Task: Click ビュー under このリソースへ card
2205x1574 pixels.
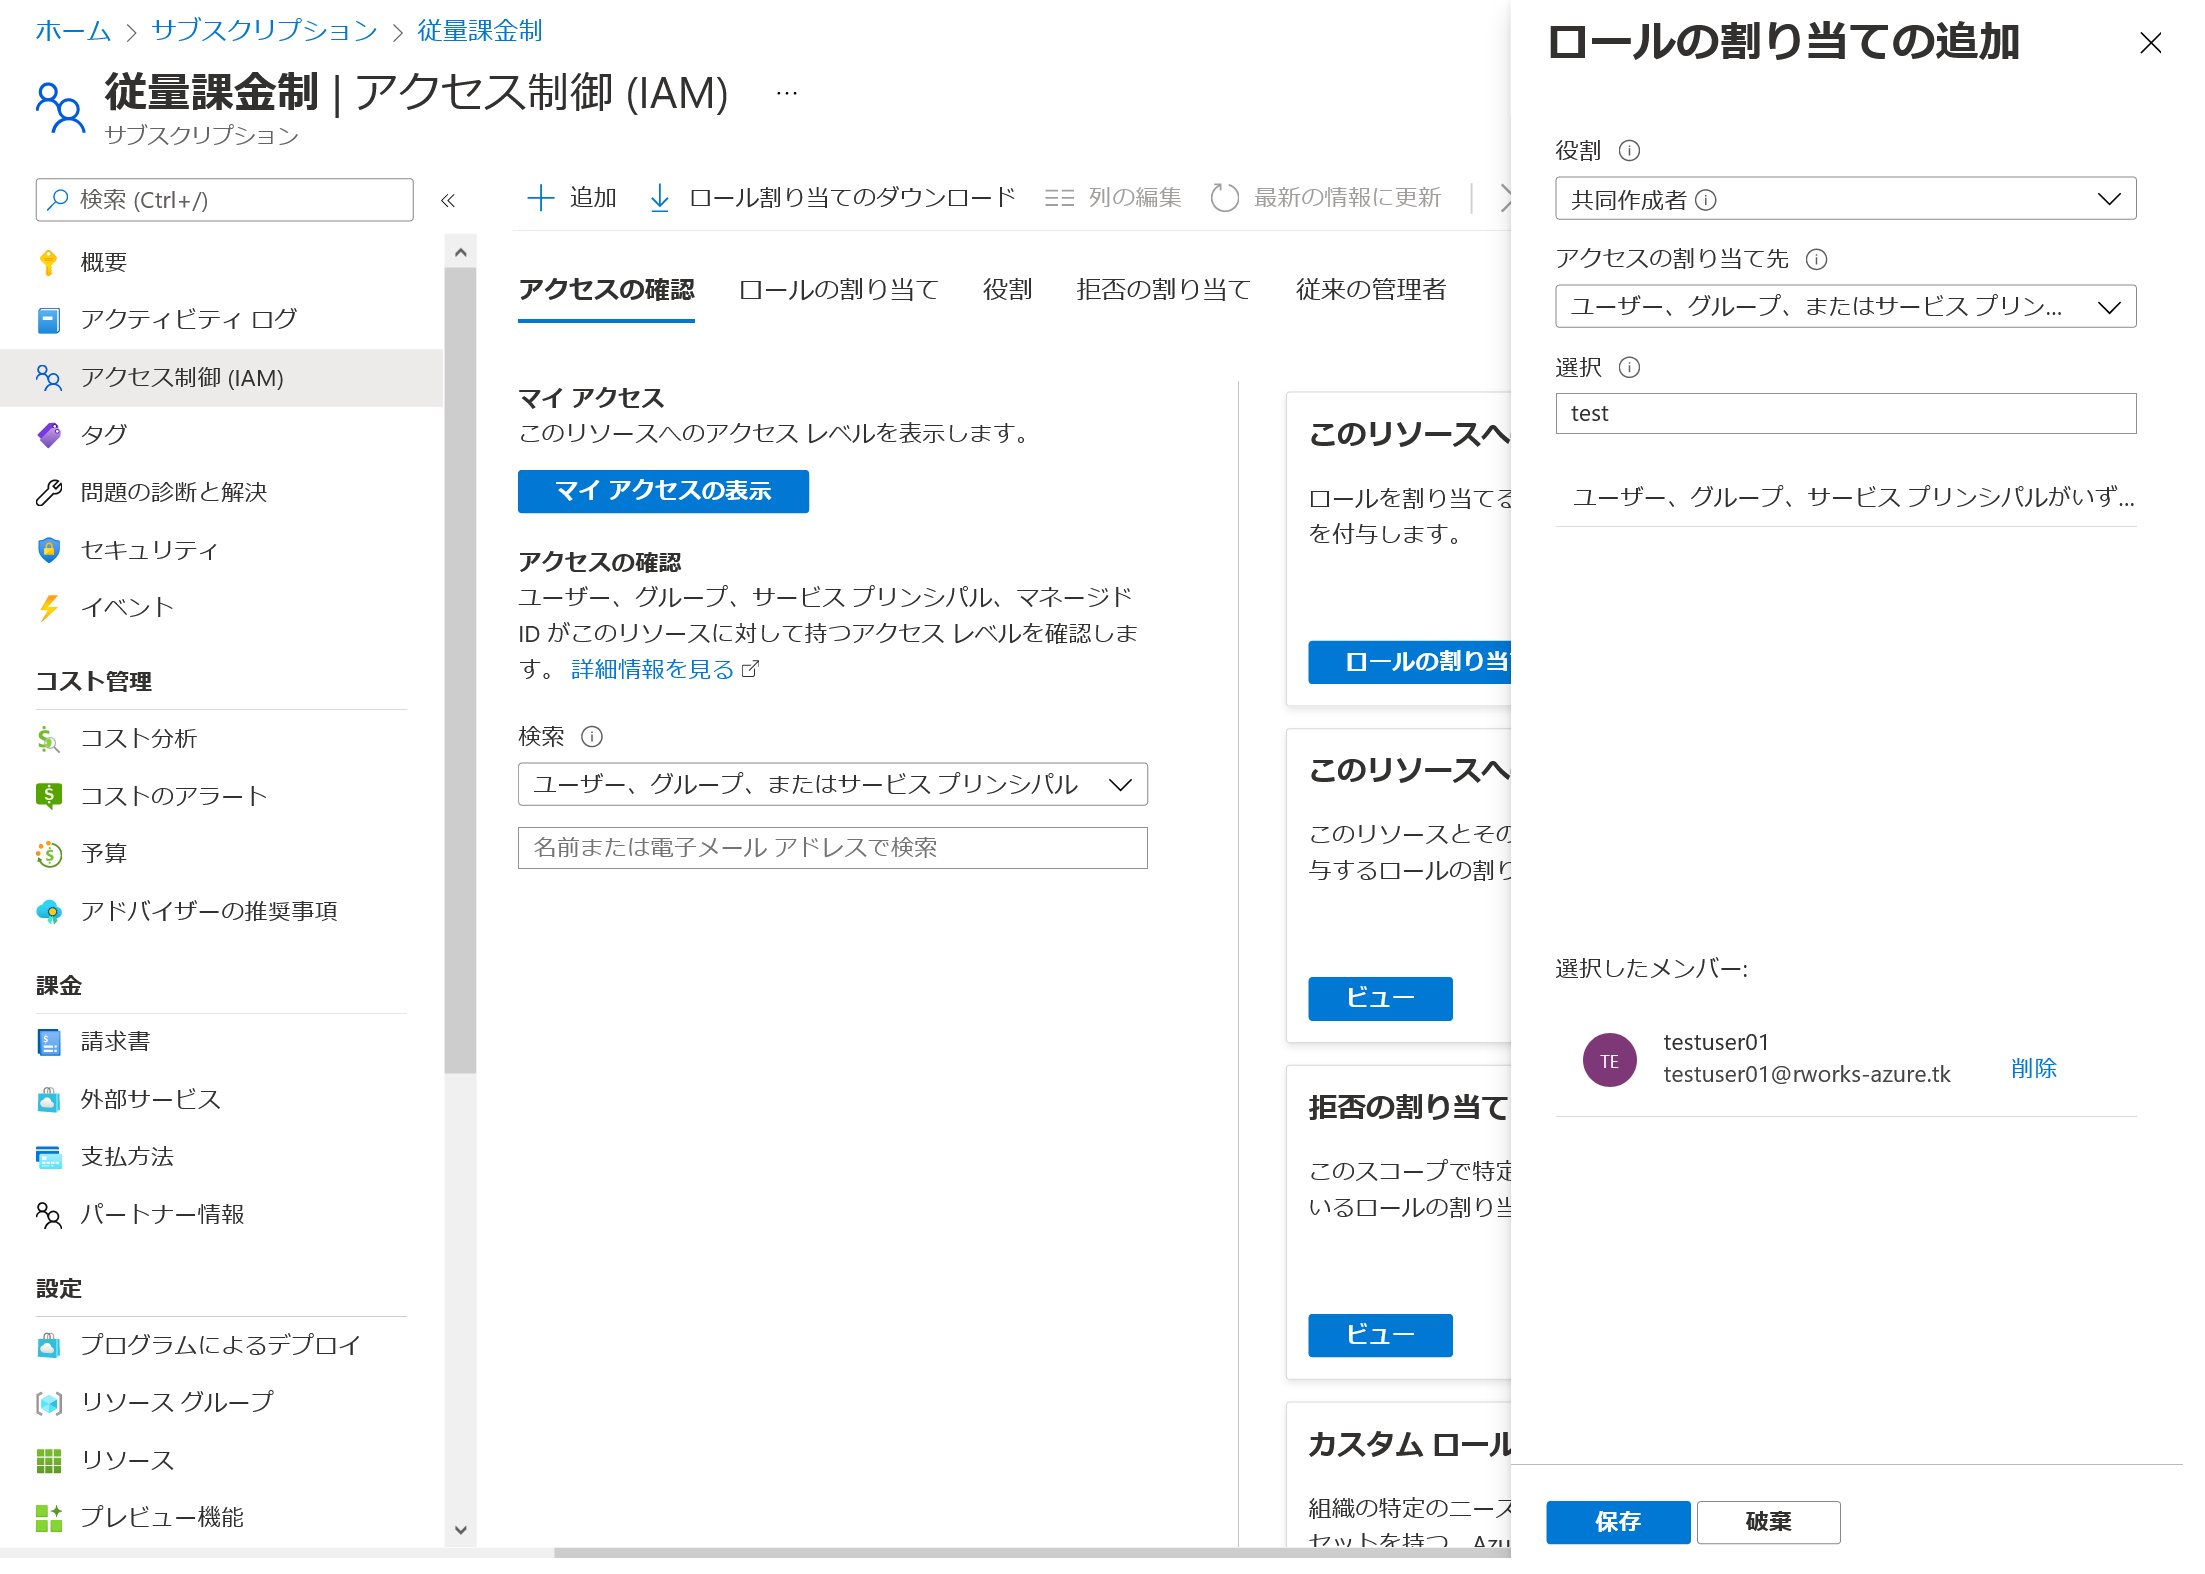Action: 1380,999
